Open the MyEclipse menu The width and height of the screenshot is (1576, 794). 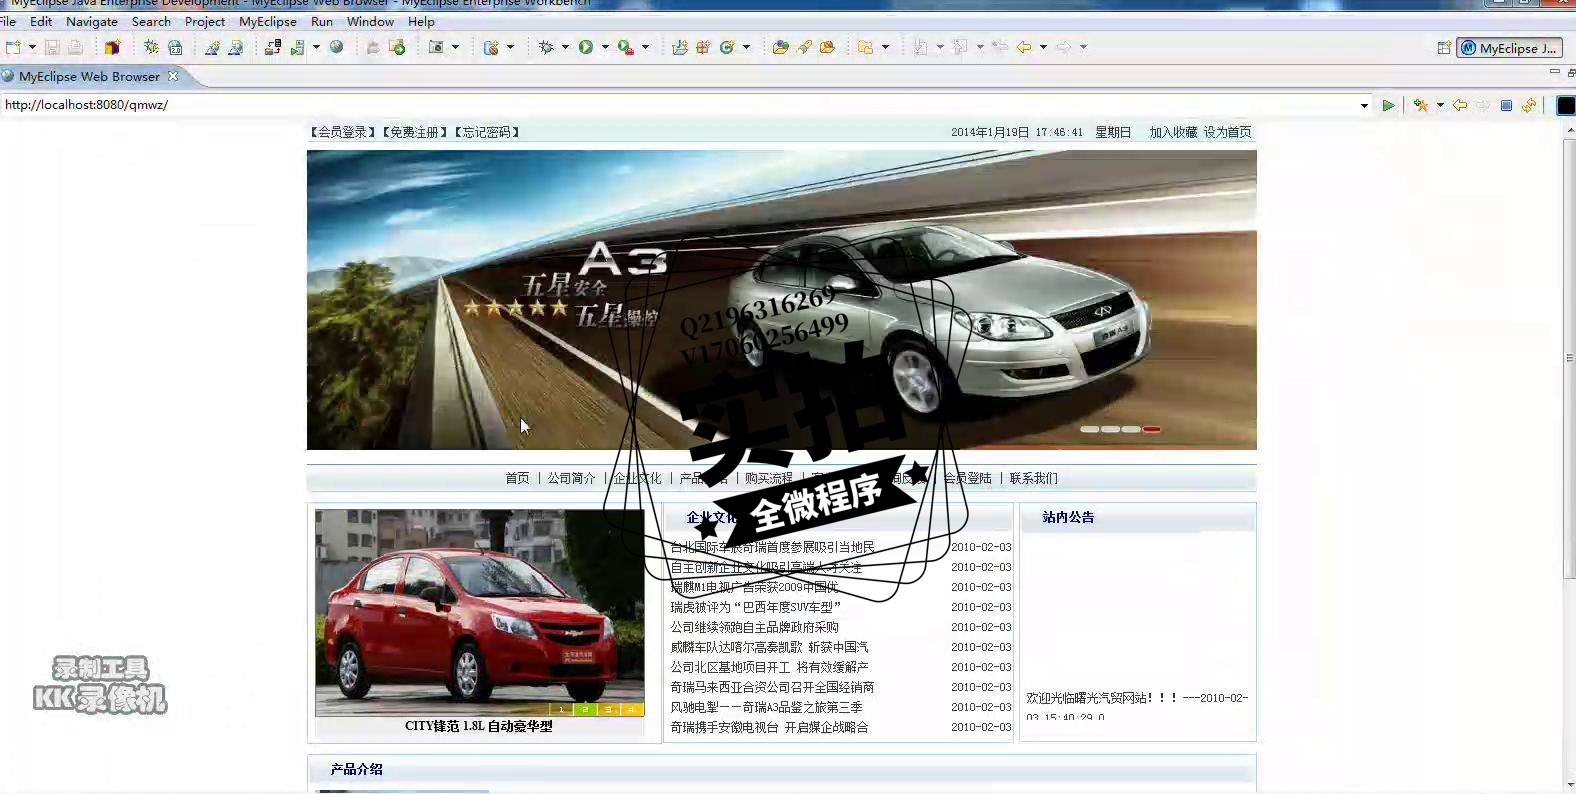pyautogui.click(x=268, y=21)
